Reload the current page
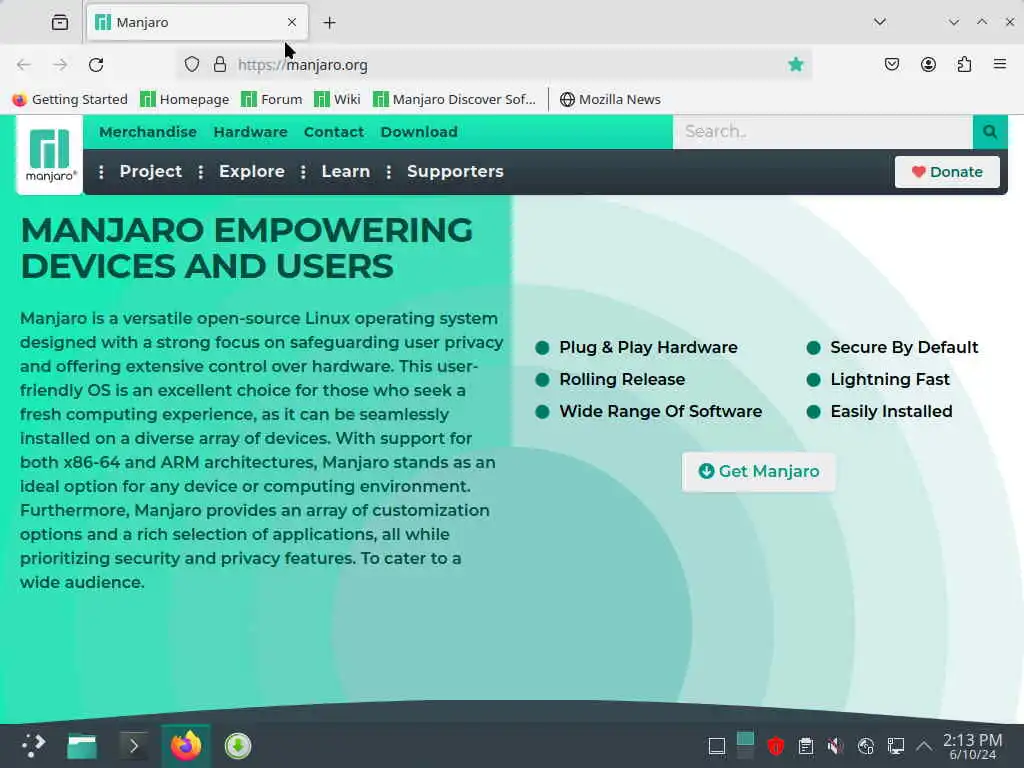This screenshot has height=768, width=1024. [x=96, y=65]
